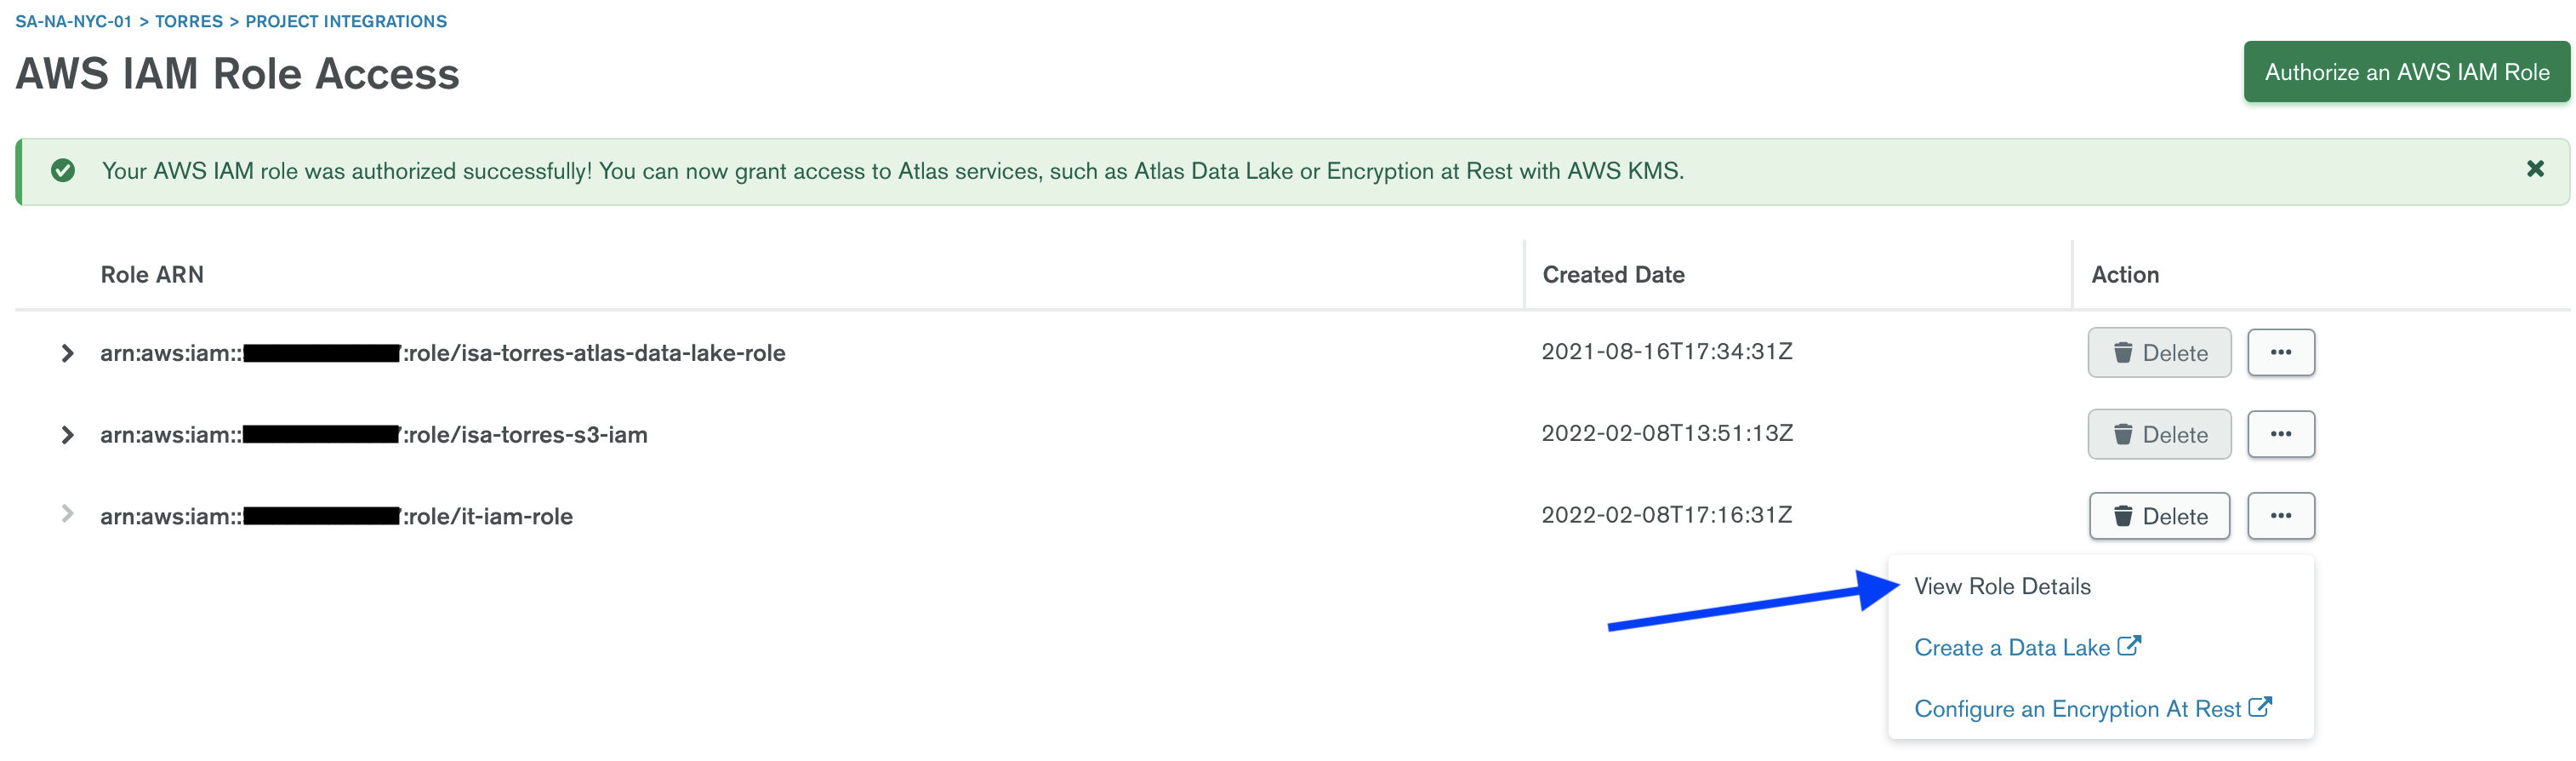The height and width of the screenshot is (761, 2576).
Task: Expand the isa-torres-atlas-data-lake-role row chevron
Action: click(x=67, y=353)
